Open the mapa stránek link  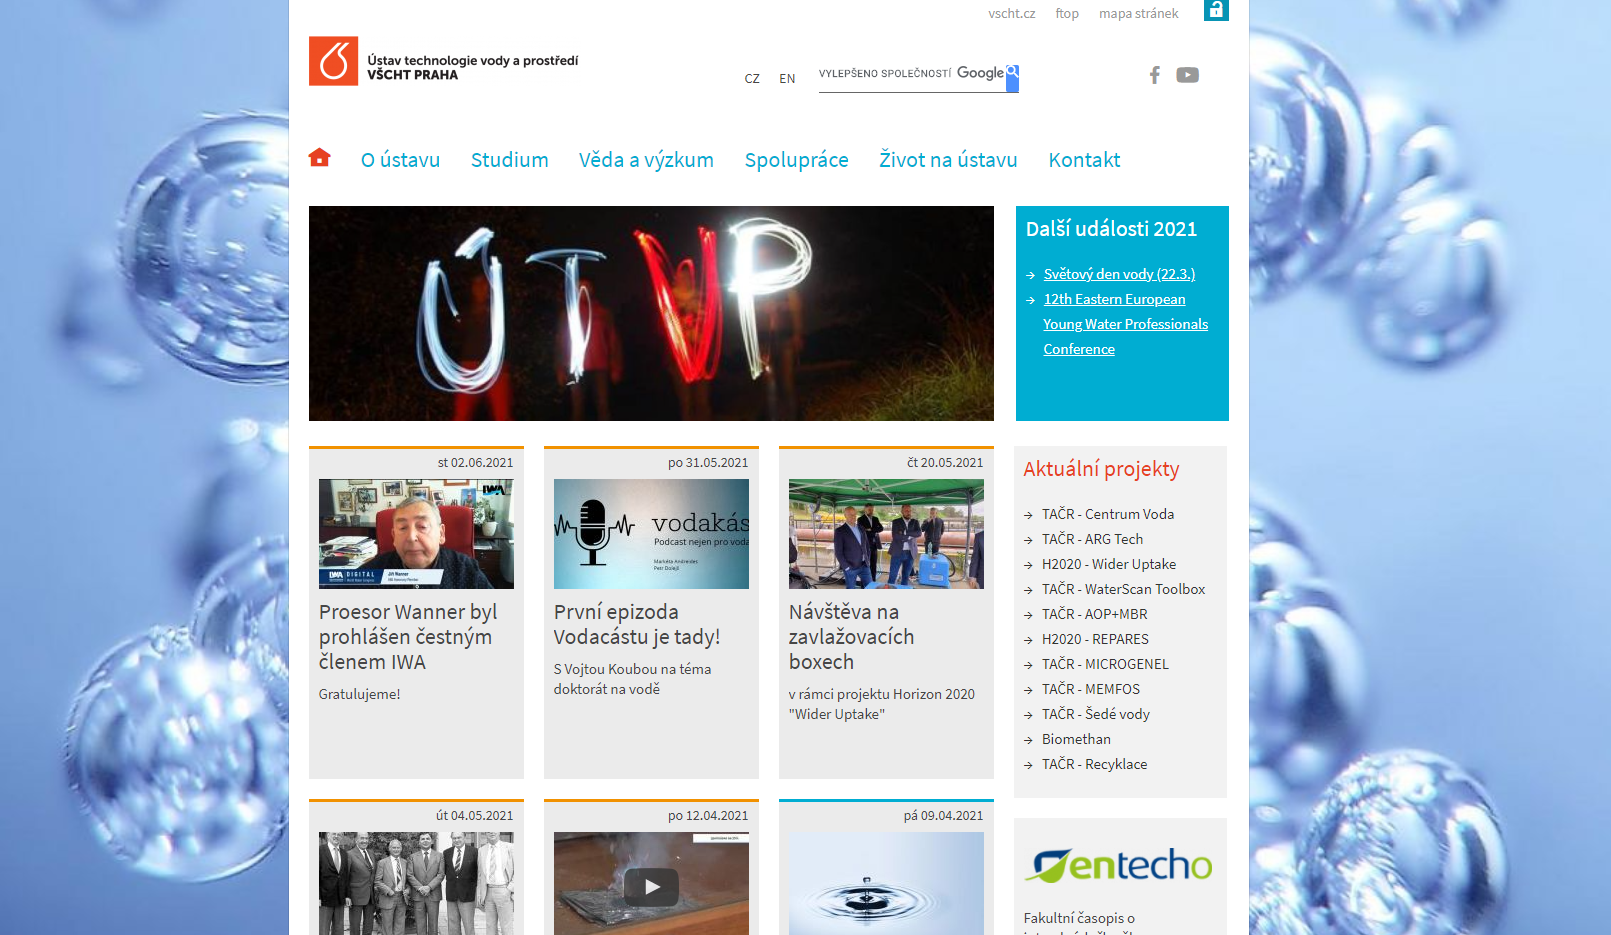[x=1138, y=14]
